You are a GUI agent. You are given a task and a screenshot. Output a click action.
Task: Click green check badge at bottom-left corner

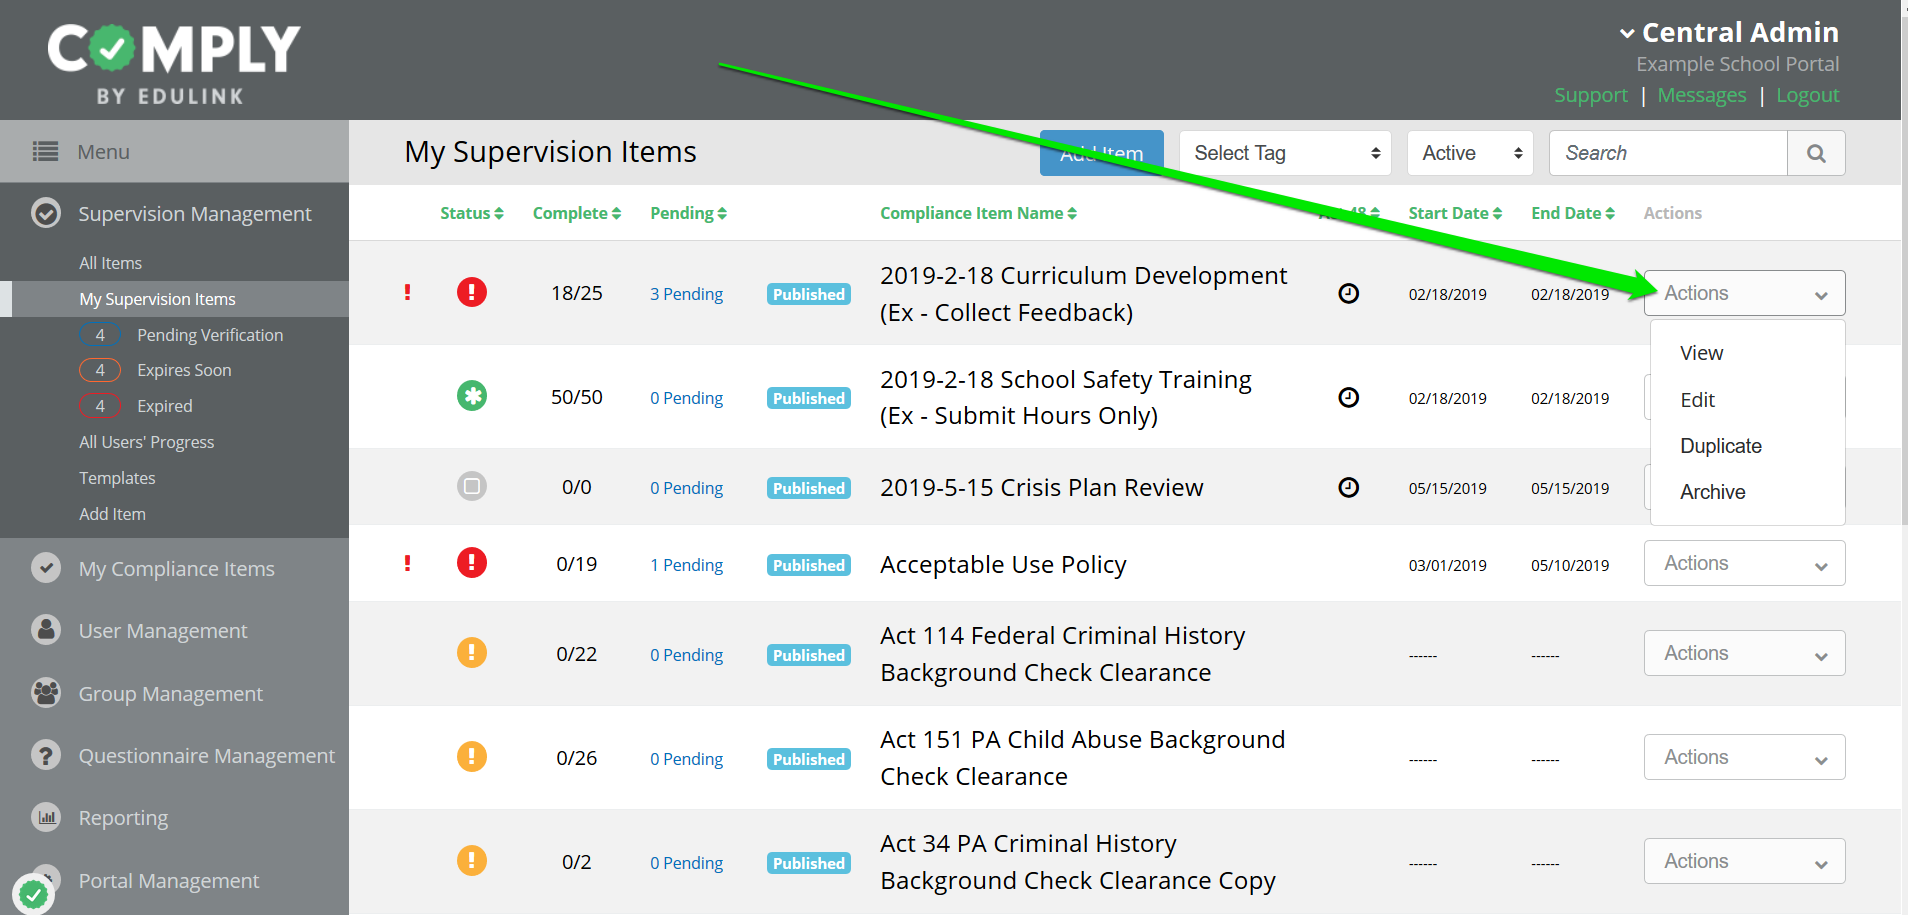tap(34, 893)
